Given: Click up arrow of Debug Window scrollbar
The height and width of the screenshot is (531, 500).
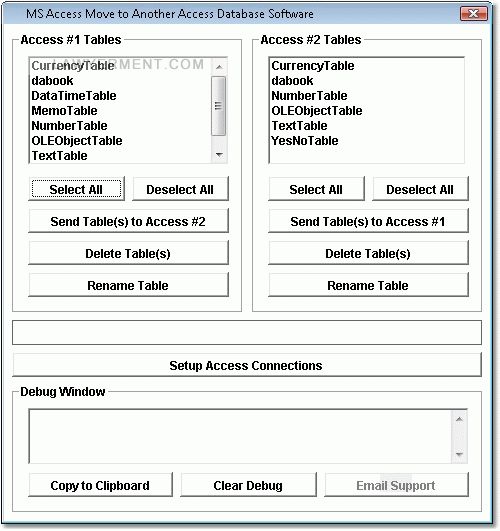Looking at the screenshot, I should (459, 419).
